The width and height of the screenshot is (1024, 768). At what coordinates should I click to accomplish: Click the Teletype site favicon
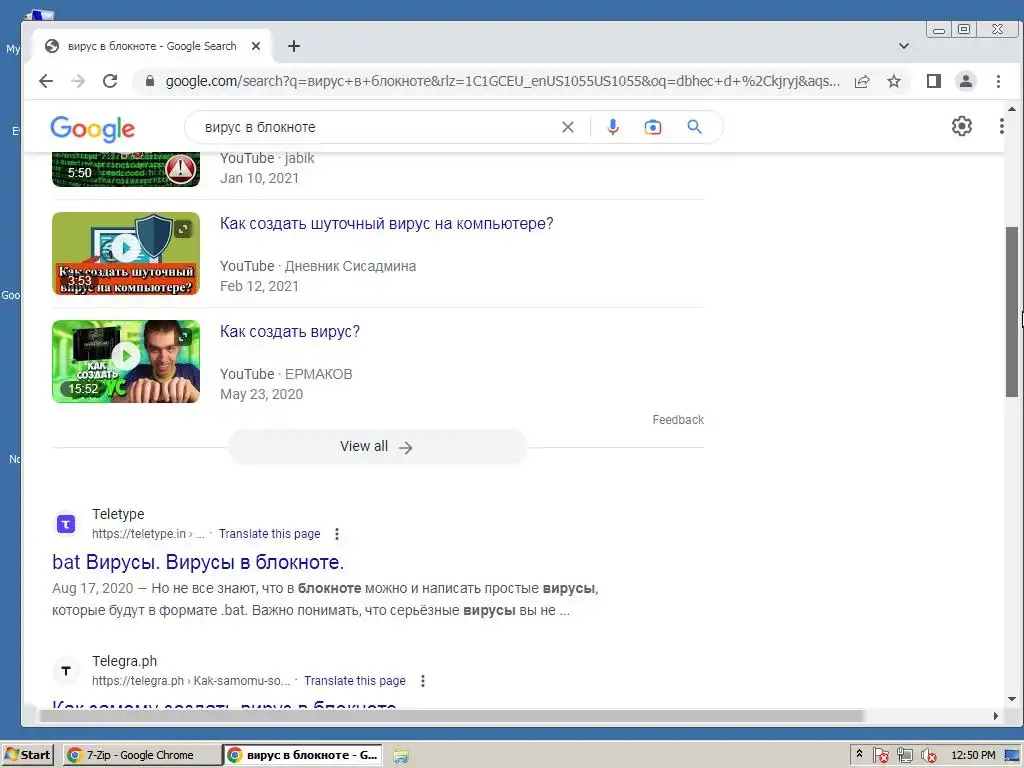pyautogui.click(x=66, y=524)
